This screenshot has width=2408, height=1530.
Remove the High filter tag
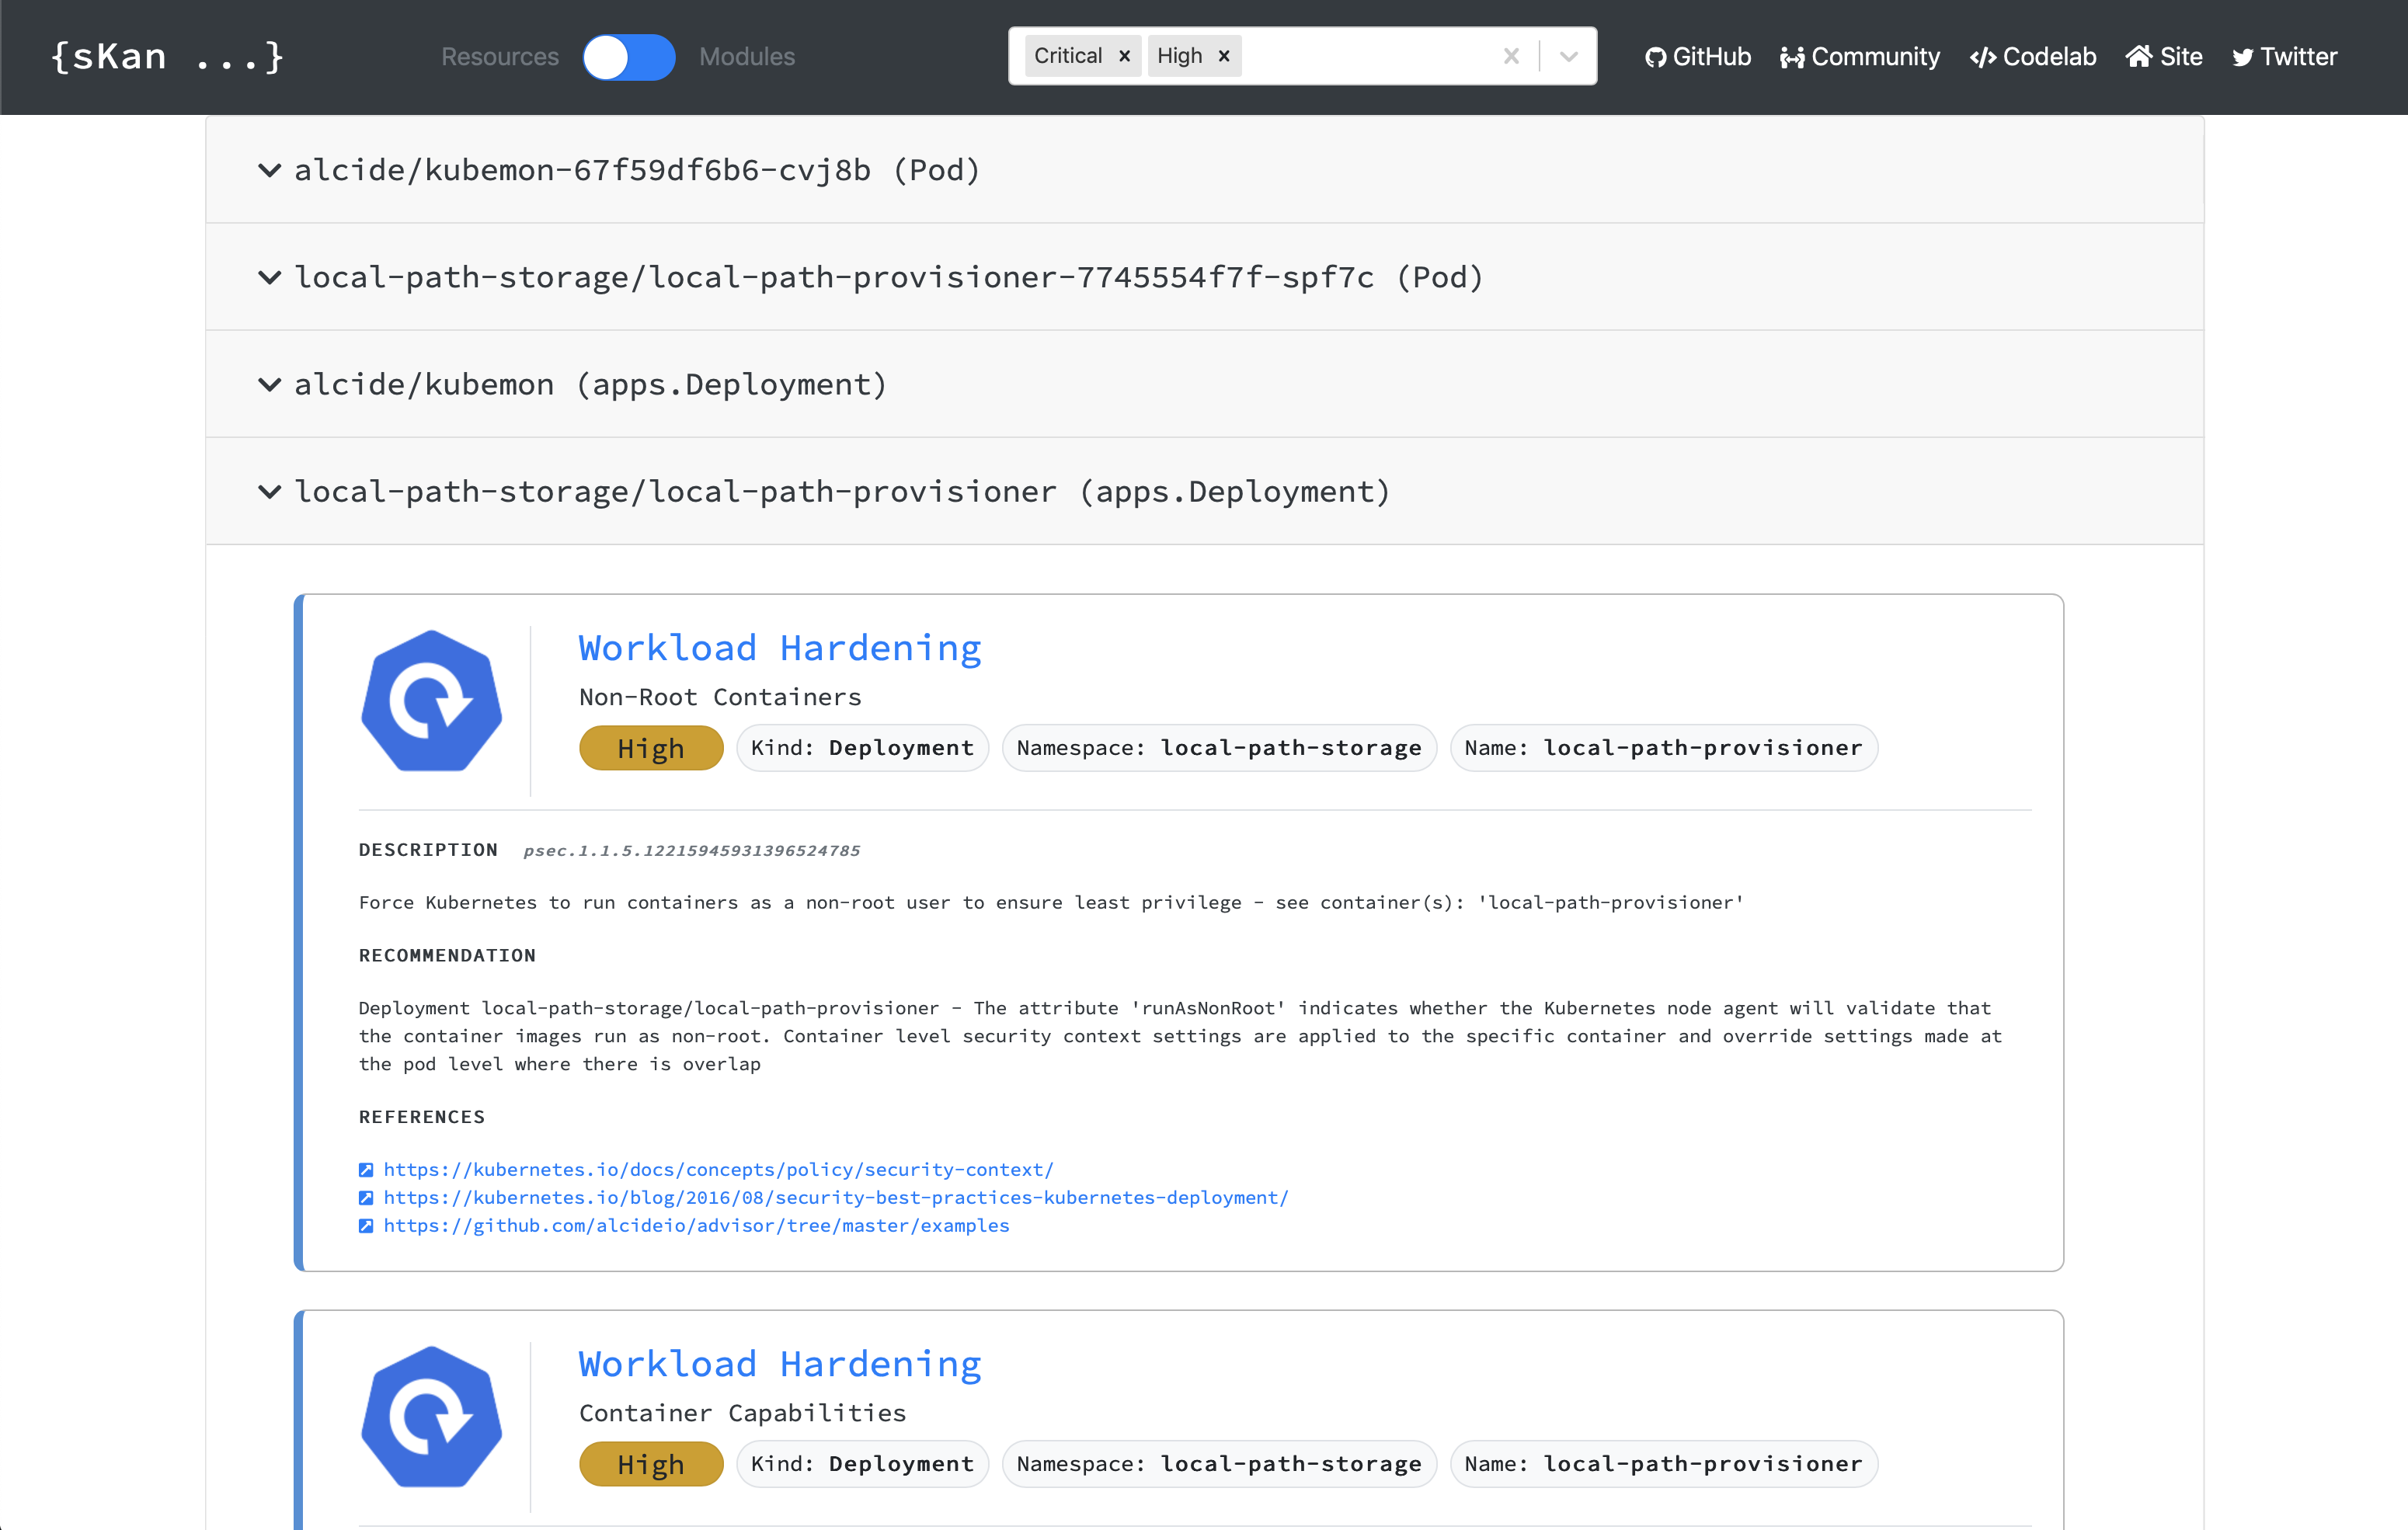1223,57
